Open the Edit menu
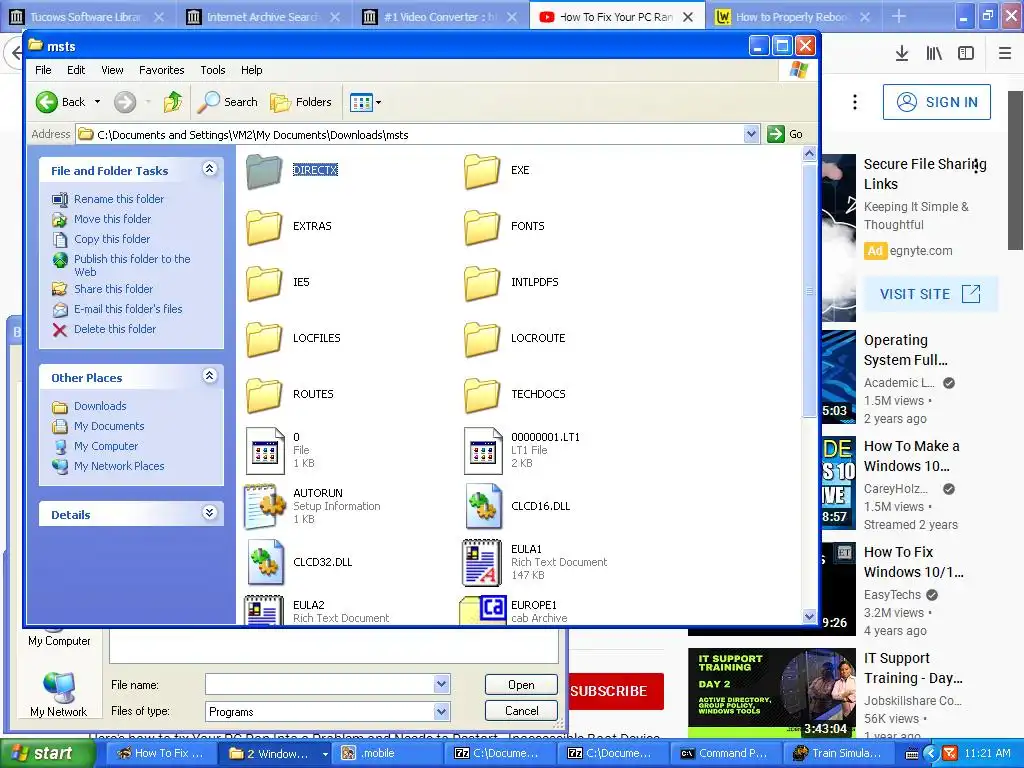Image resolution: width=1024 pixels, height=768 pixels. [x=76, y=70]
